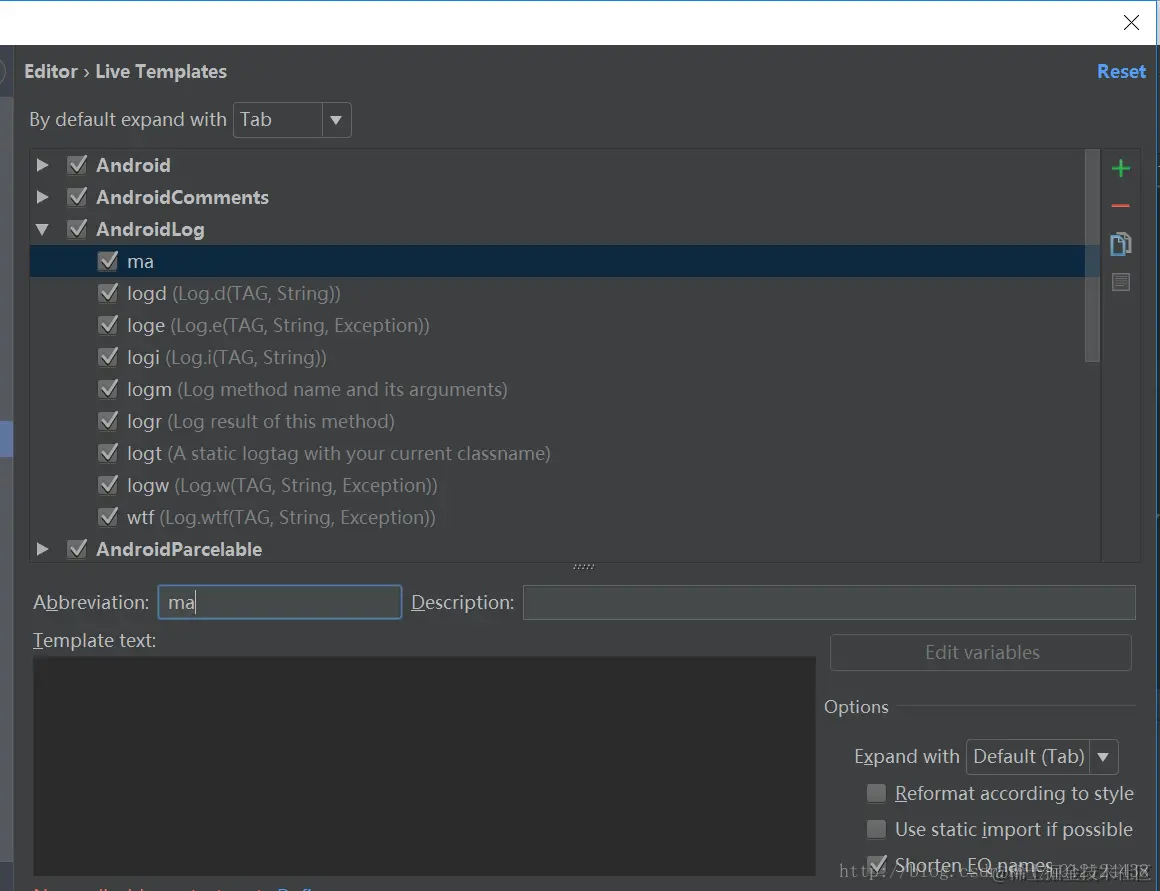Disable the logw template checkbox
The width and height of the screenshot is (1160, 891).
(108, 485)
